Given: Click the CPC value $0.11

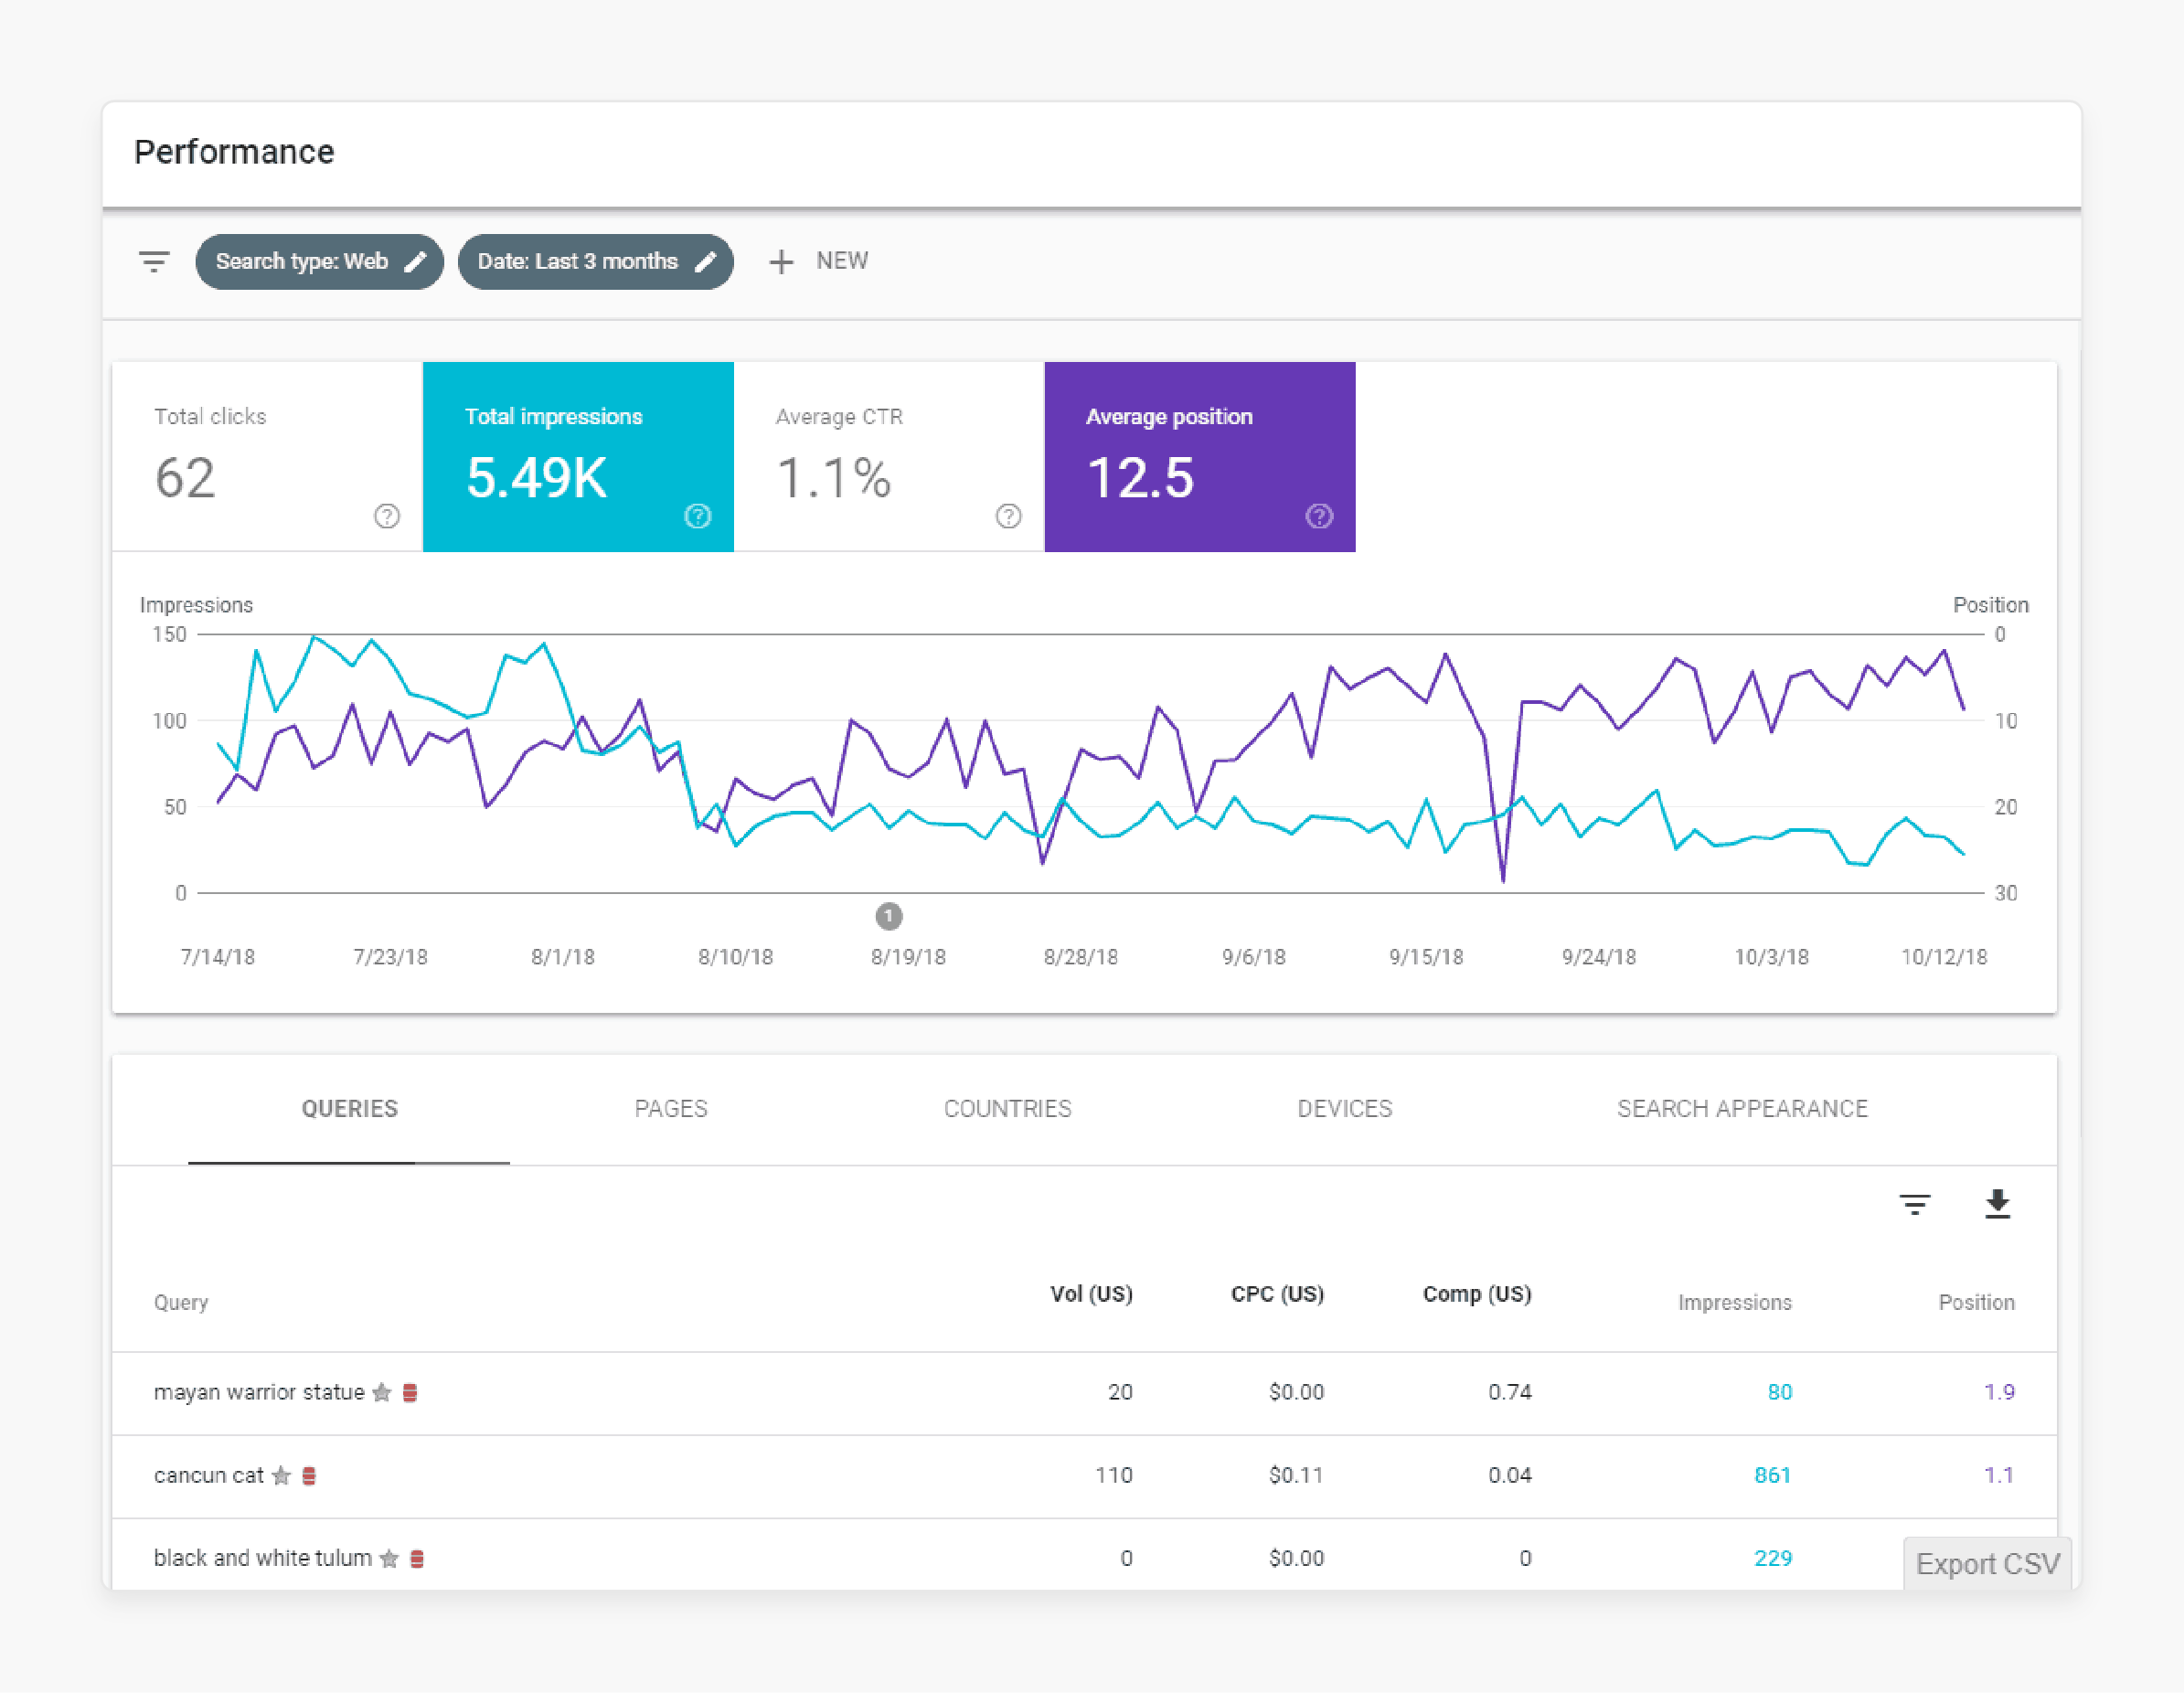Looking at the screenshot, I should (1296, 1475).
